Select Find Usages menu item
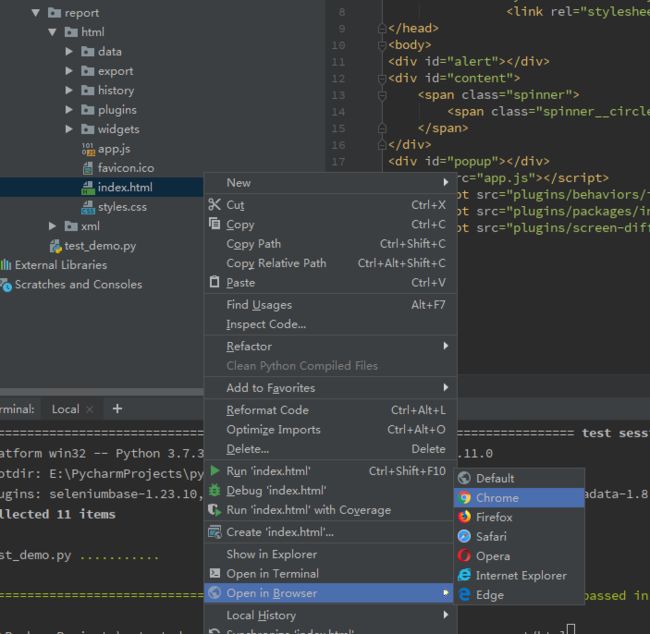This screenshot has width=650, height=634. 331,304
